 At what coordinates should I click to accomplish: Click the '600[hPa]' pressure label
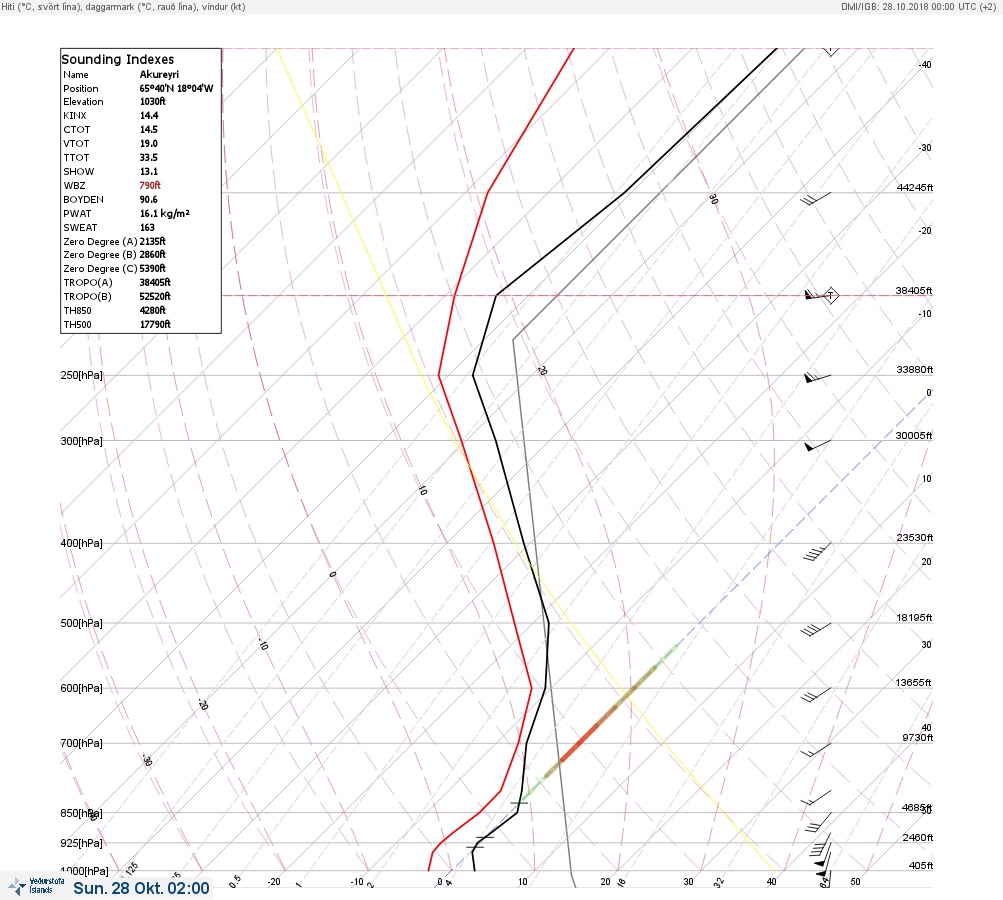[x=81, y=688]
